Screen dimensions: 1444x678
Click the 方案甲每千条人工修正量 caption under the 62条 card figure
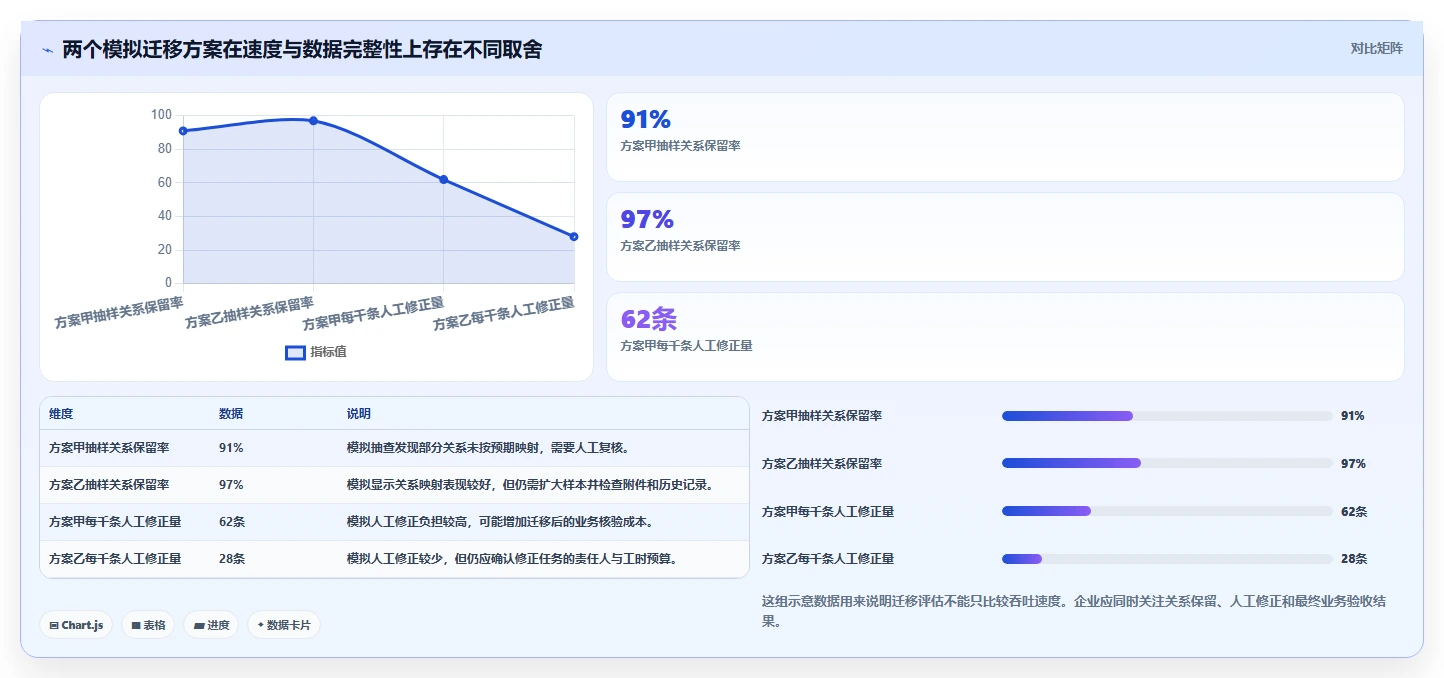686,345
